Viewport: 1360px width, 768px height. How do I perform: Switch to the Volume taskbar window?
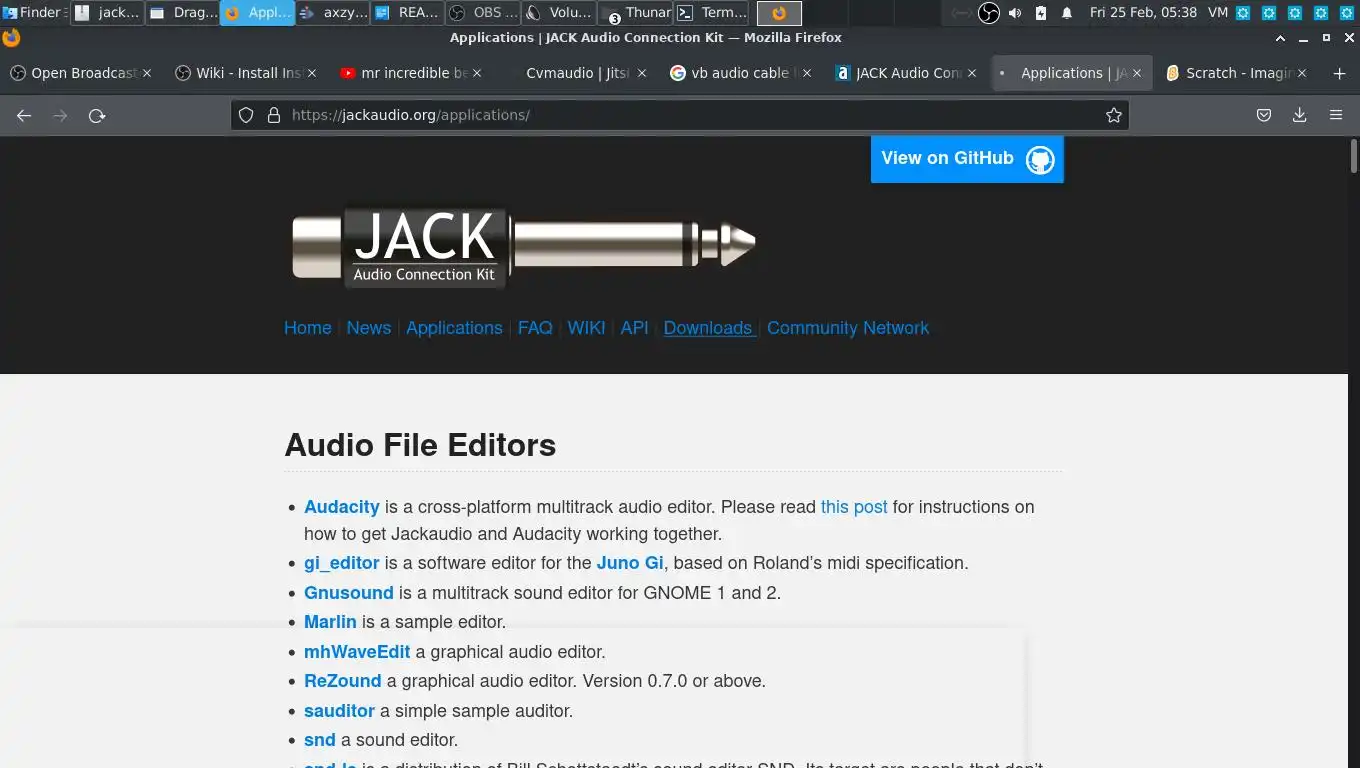[x=559, y=13]
